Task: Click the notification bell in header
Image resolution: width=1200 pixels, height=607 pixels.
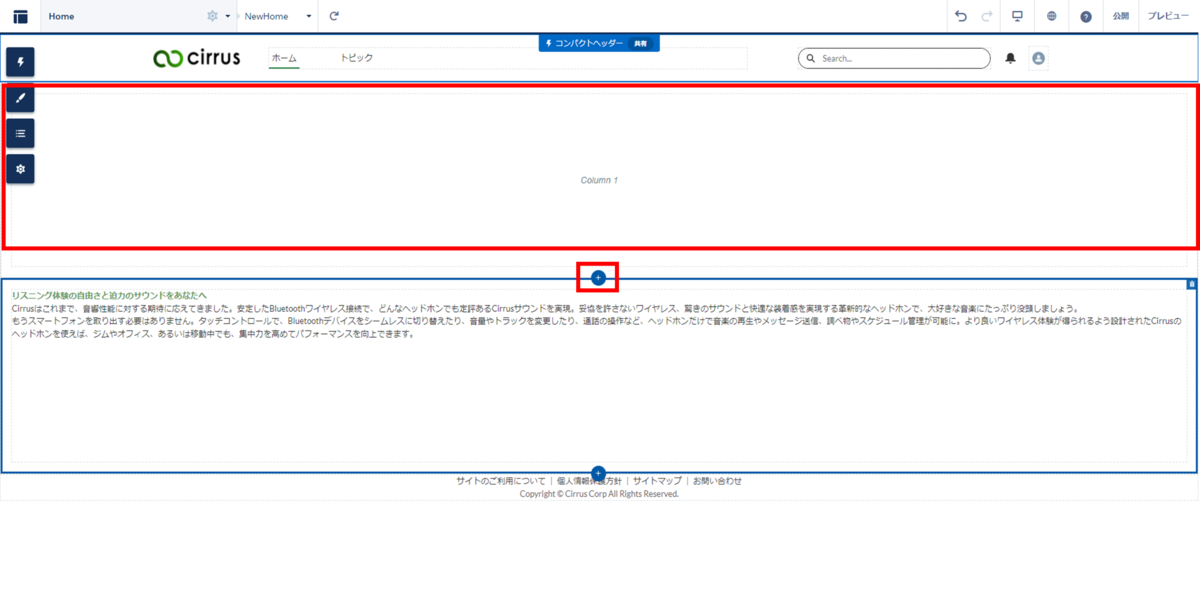Action: point(1010,58)
